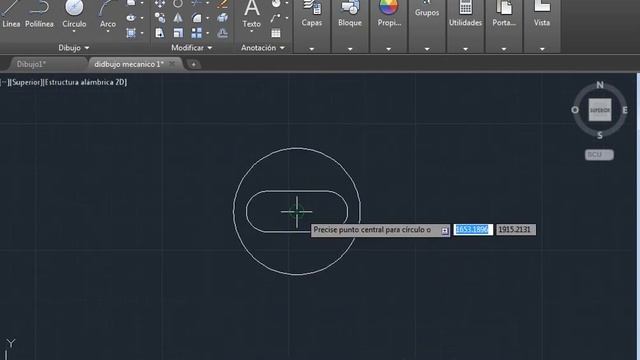The width and height of the screenshot is (640, 360).
Task: Open the Leader flyout arrow
Action: (x=287, y=18)
